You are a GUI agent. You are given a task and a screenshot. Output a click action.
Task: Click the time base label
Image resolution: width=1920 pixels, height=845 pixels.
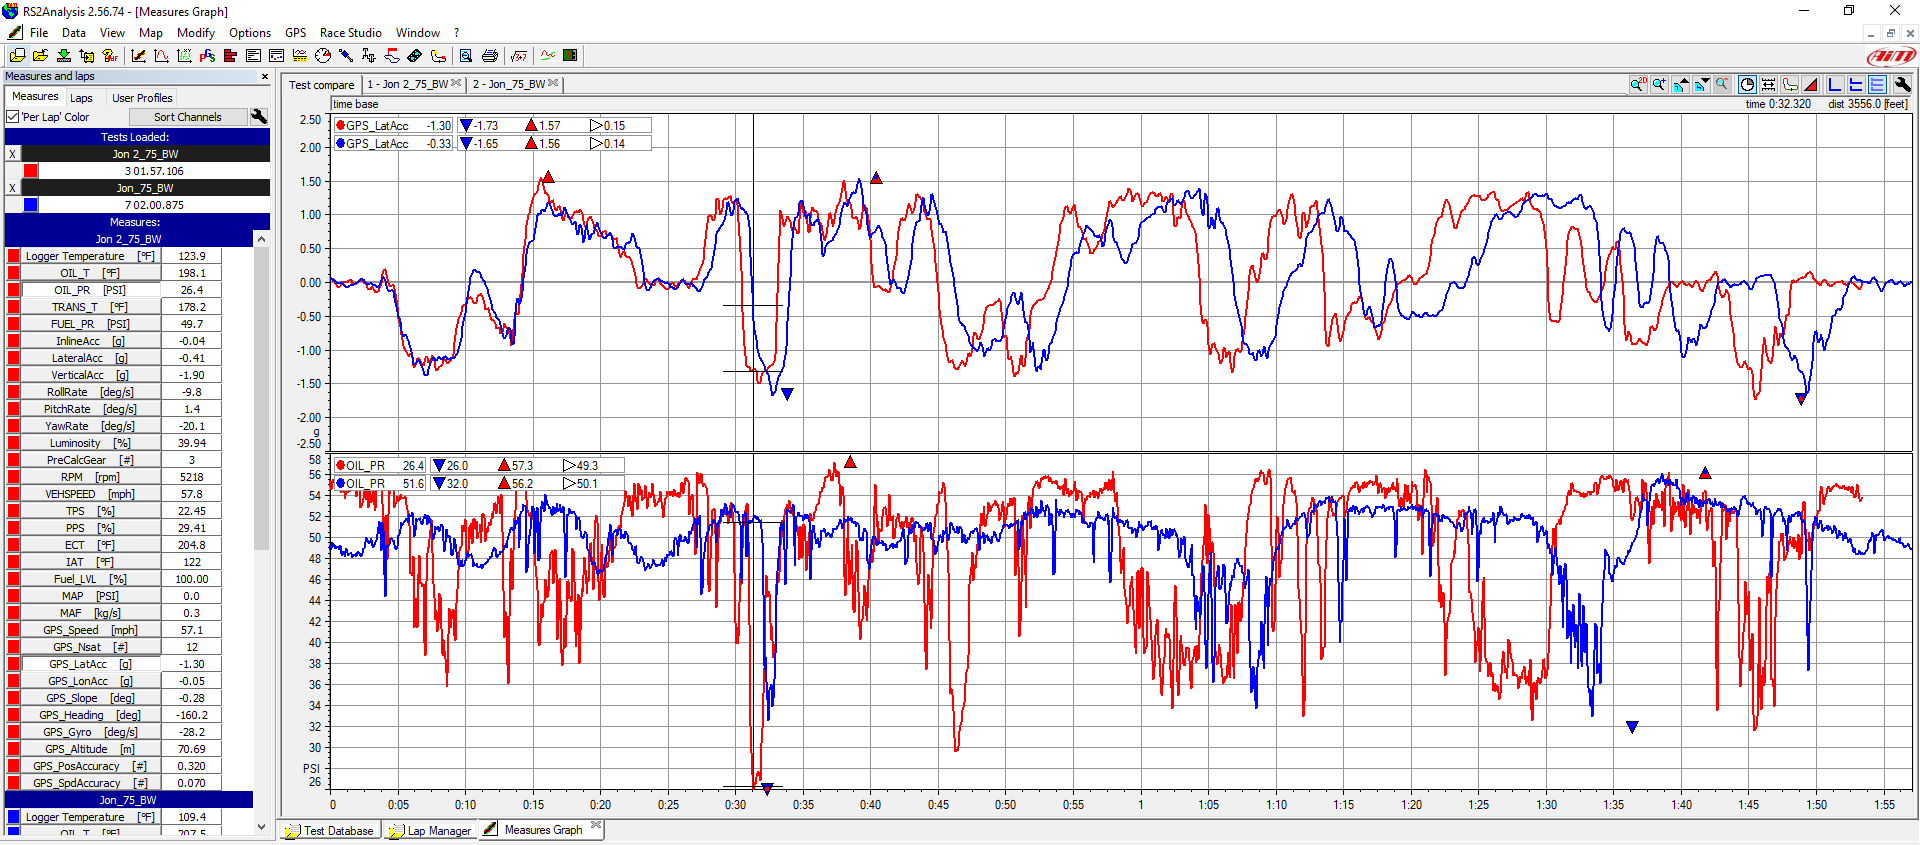pyautogui.click(x=355, y=104)
